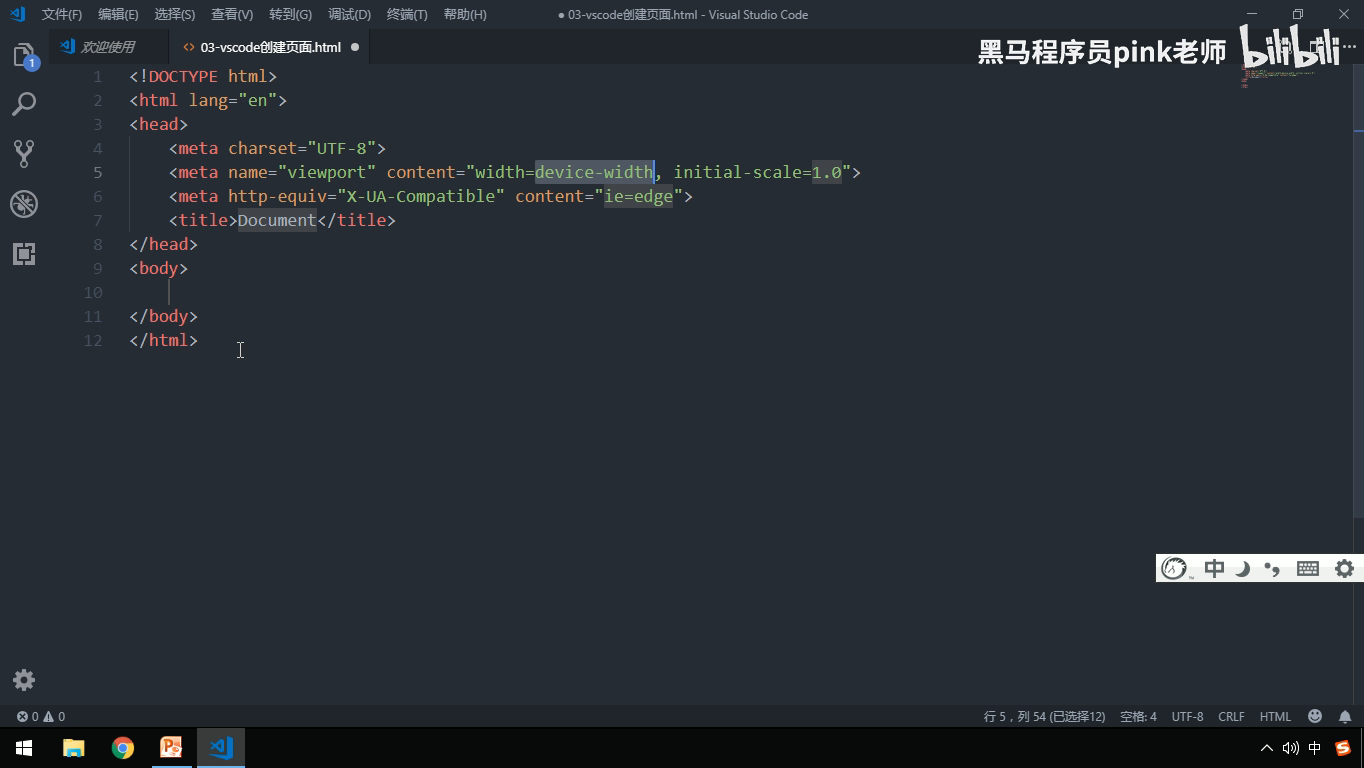
Task: Open PowerPoint from taskbar
Action: [172, 748]
